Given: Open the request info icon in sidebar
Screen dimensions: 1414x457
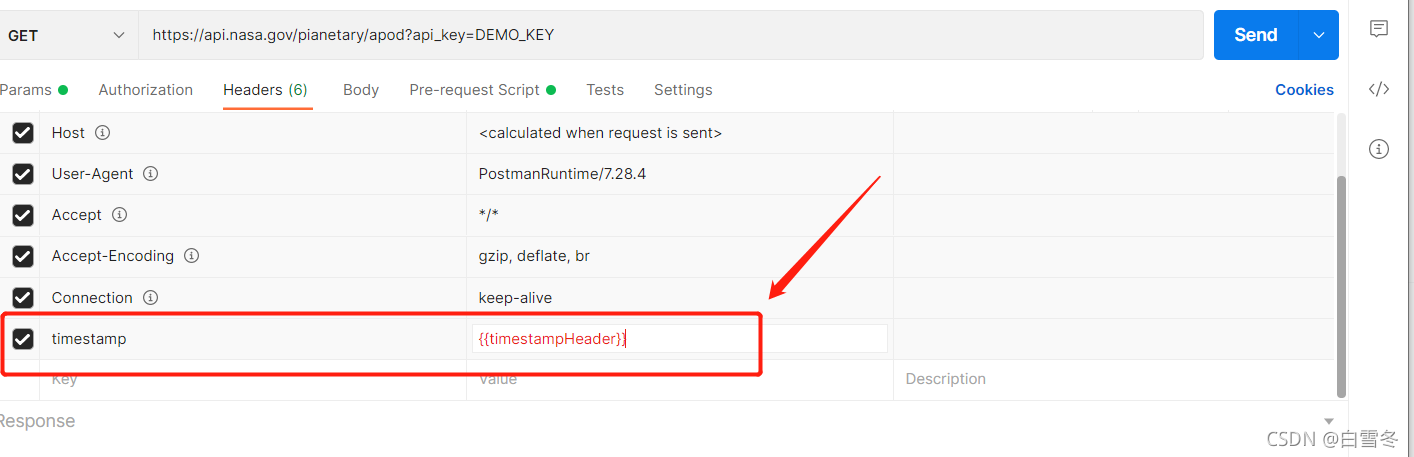Looking at the screenshot, I should click(x=1379, y=149).
